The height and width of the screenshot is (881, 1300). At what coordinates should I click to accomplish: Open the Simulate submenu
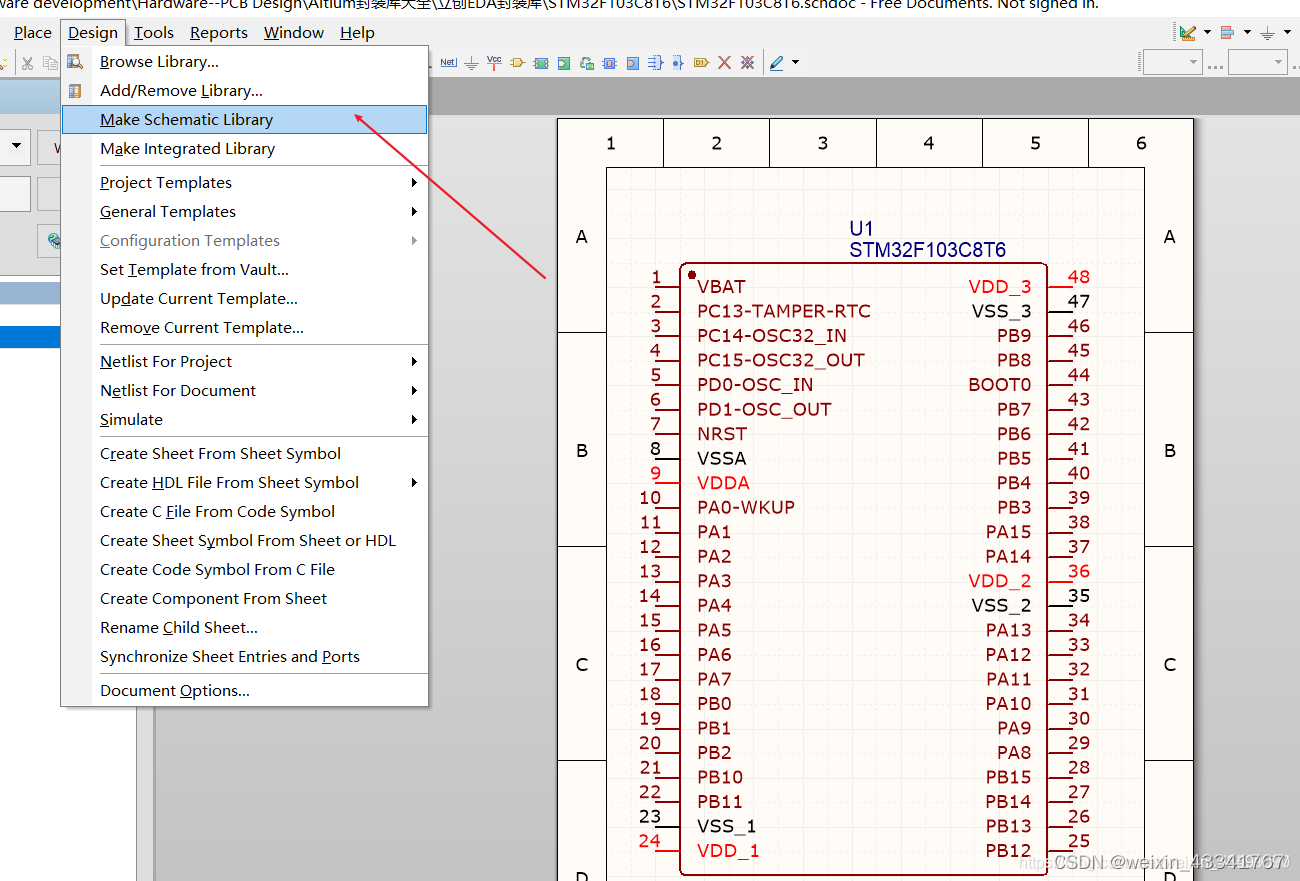click(245, 420)
